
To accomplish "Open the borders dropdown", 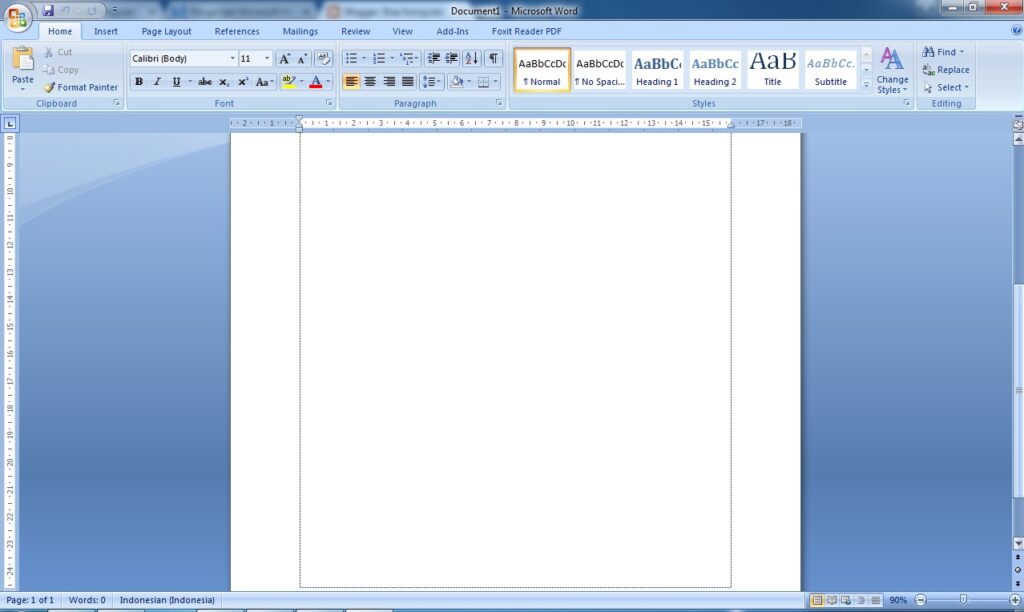I will pyautogui.click(x=495, y=82).
